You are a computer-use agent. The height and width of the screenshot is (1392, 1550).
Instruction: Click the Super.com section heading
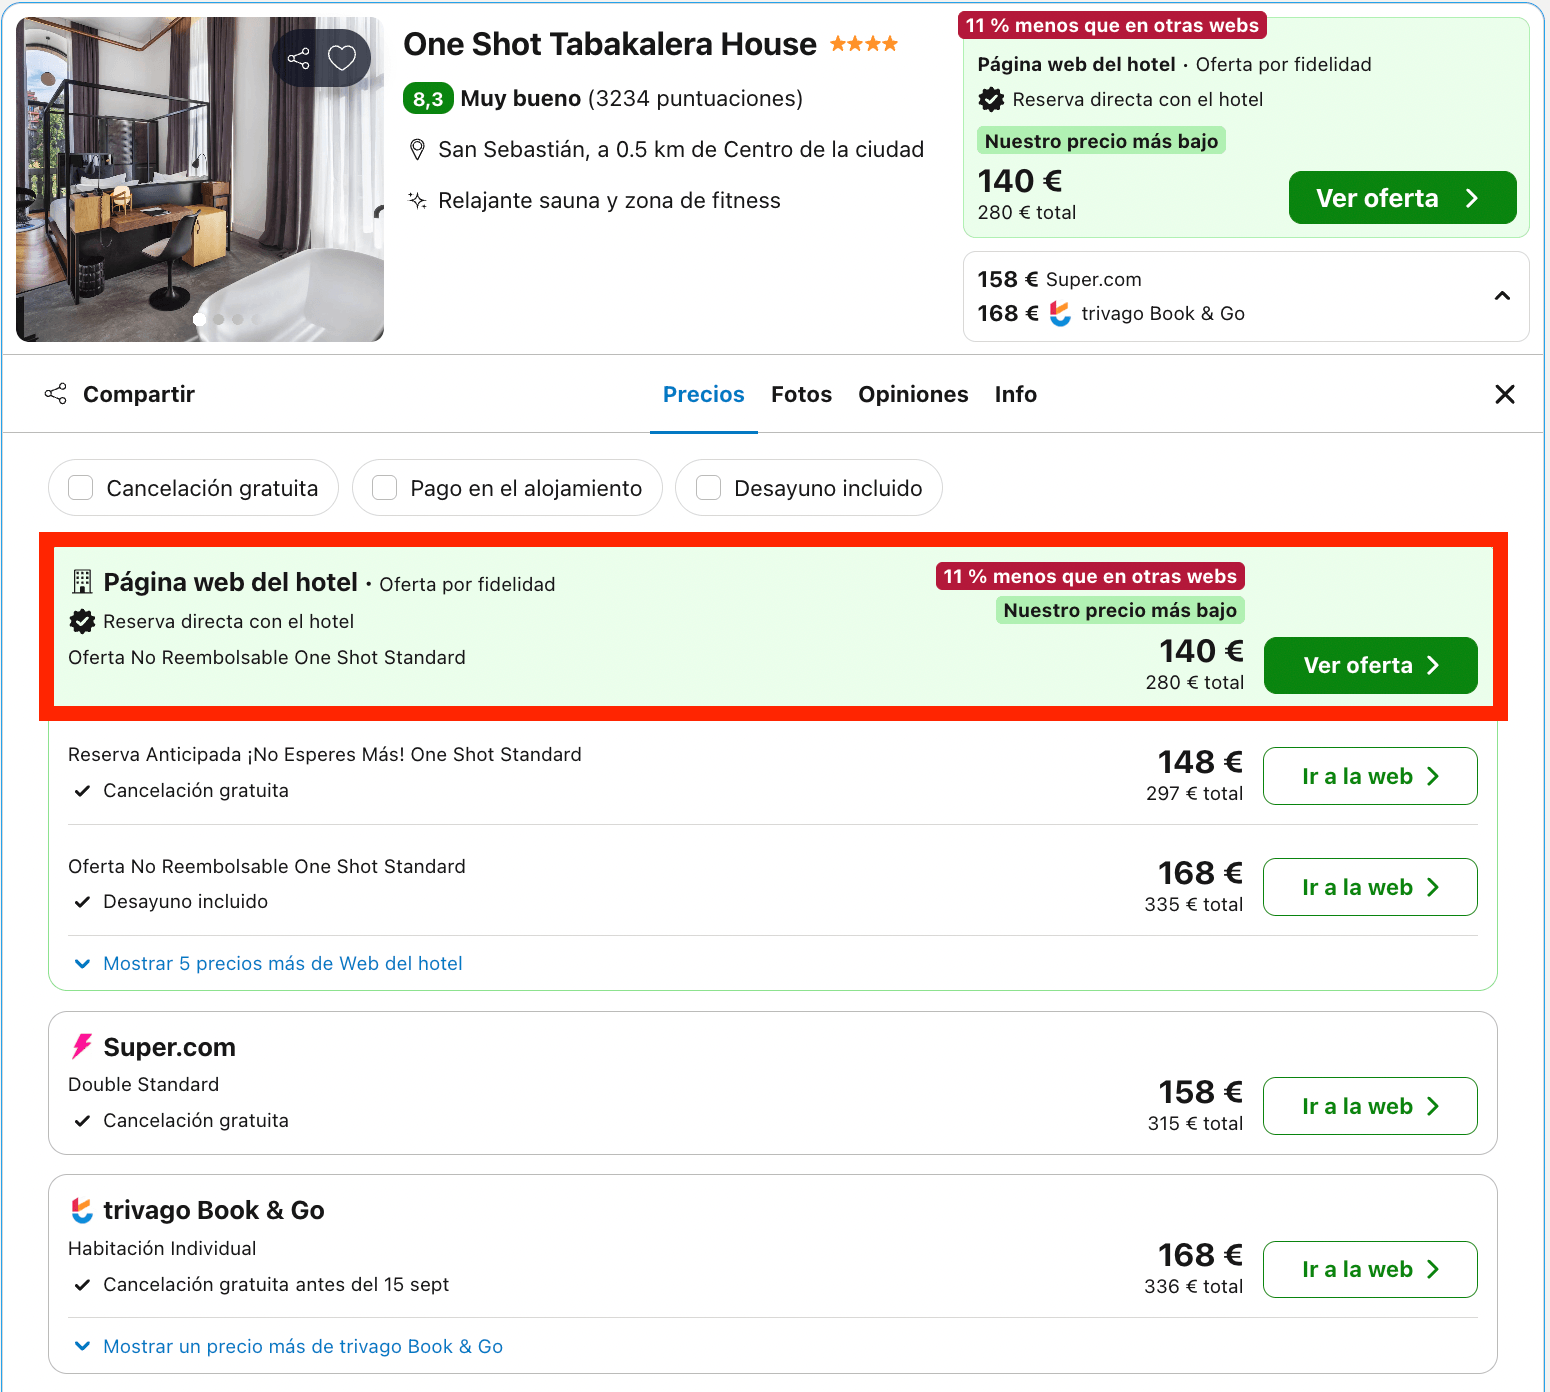(170, 1047)
